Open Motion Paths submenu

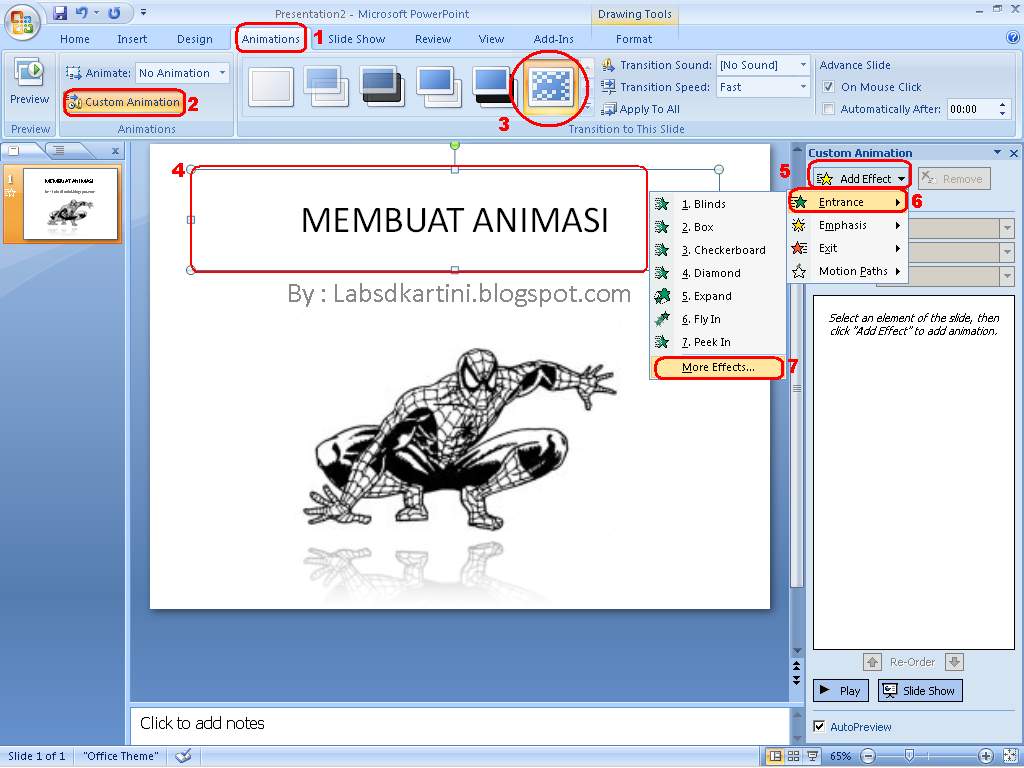tap(848, 271)
